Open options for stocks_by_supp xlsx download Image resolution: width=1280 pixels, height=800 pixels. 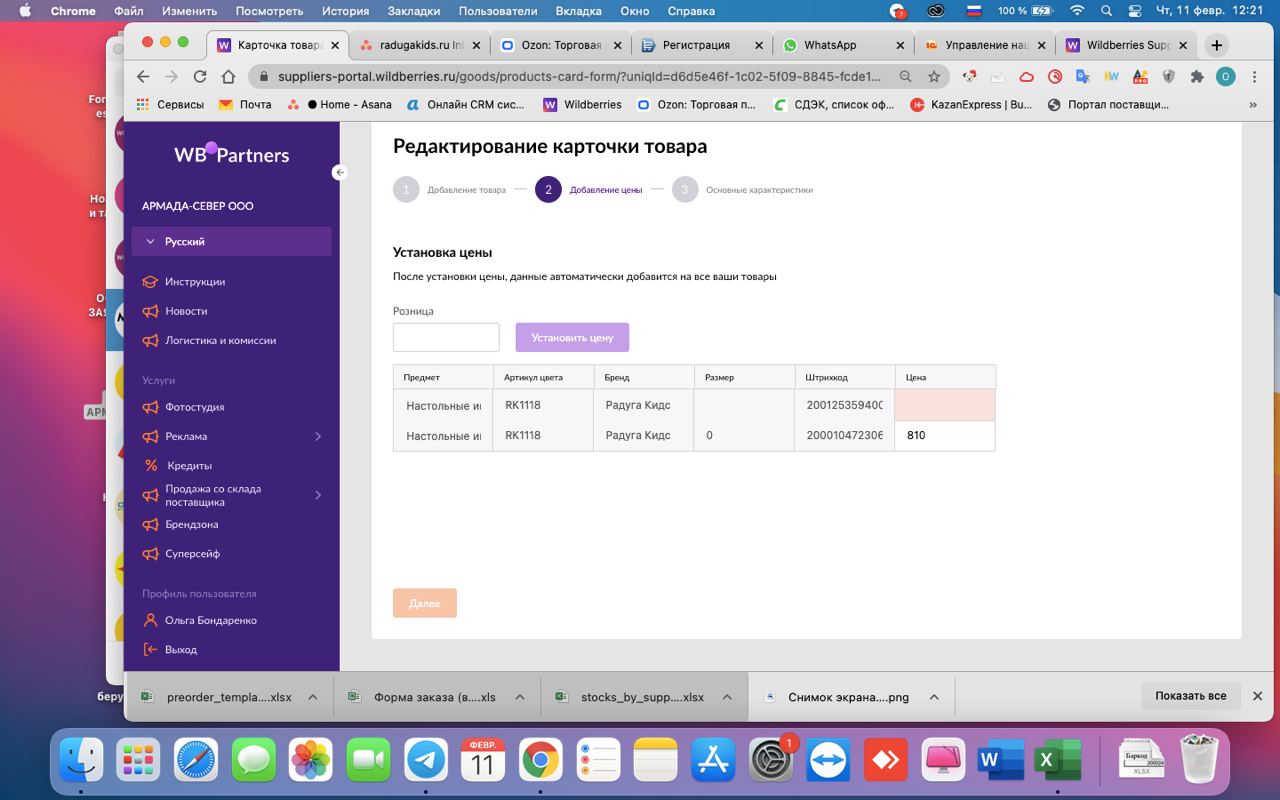[727, 697]
